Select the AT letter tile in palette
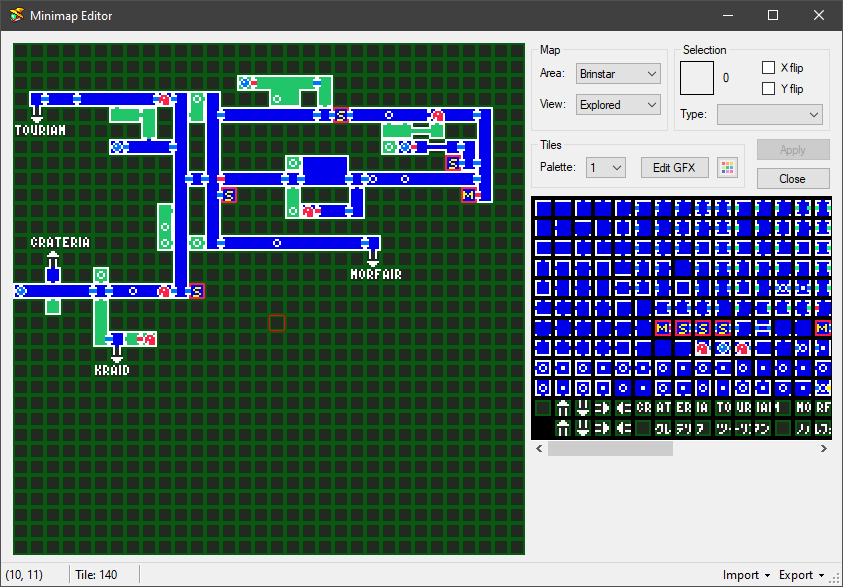The width and height of the screenshot is (843, 587). [663, 408]
